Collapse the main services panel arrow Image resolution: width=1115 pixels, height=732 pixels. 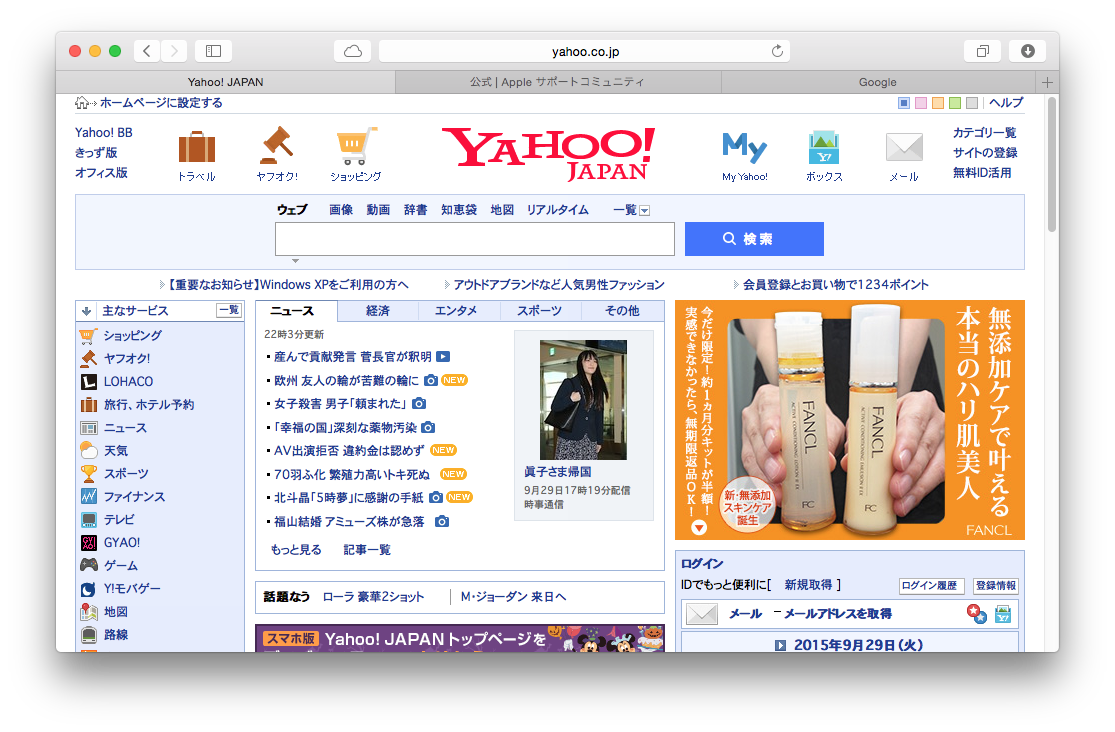[x=87, y=311]
